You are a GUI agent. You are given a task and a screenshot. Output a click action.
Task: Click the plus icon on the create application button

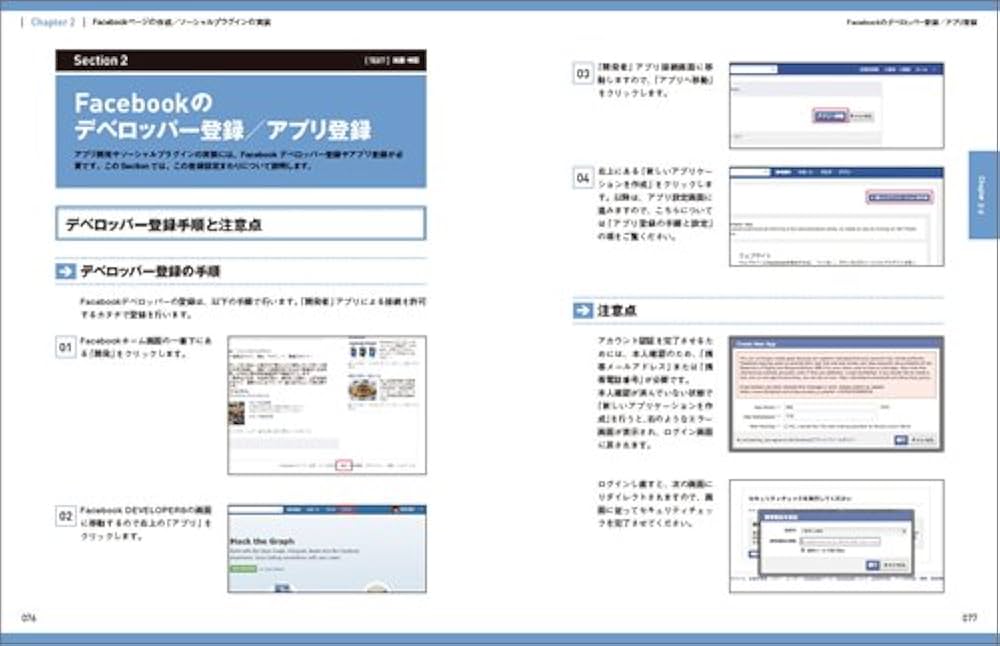pyautogui.click(x=875, y=197)
